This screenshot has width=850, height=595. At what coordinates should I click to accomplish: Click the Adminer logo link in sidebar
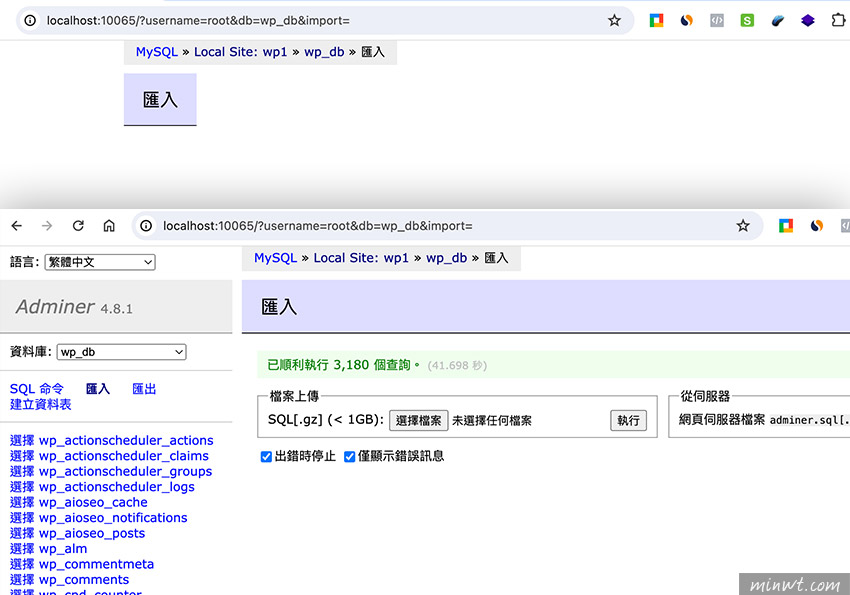(x=55, y=307)
